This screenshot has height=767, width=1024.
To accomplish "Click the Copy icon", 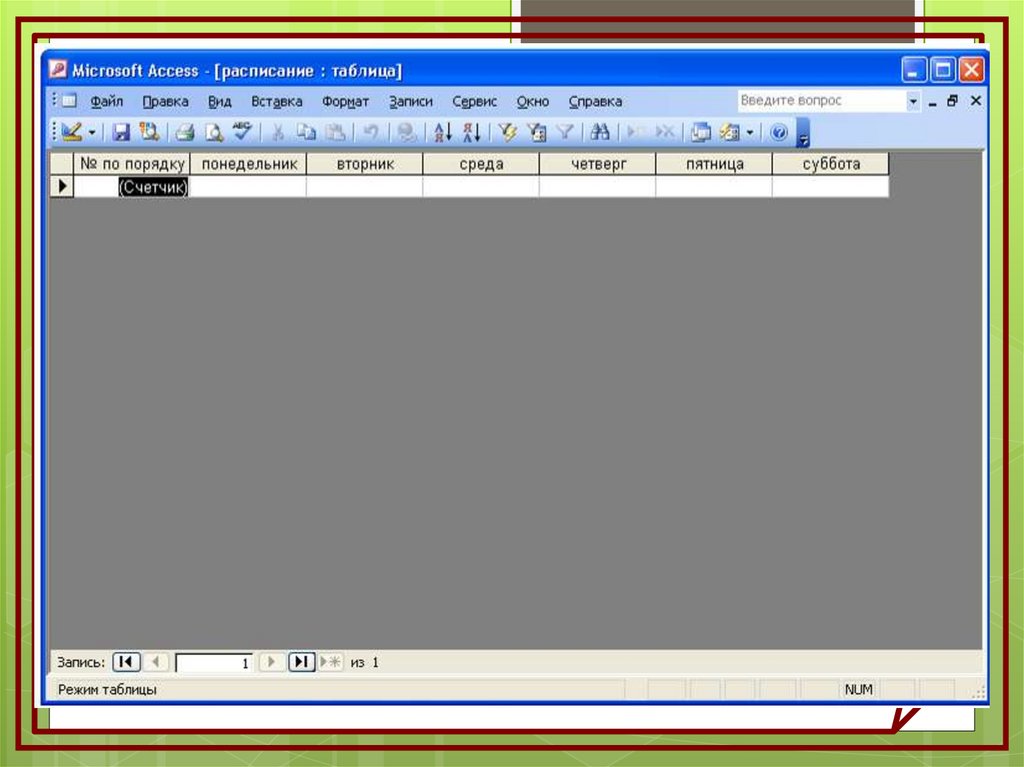I will pos(306,133).
